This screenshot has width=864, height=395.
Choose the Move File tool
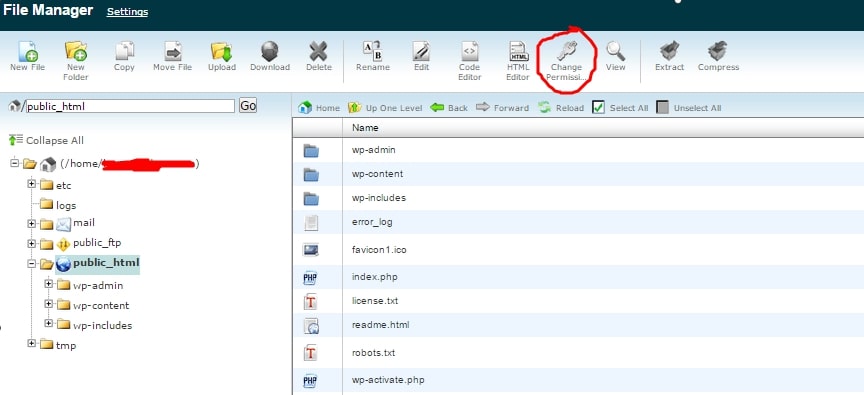(172, 56)
